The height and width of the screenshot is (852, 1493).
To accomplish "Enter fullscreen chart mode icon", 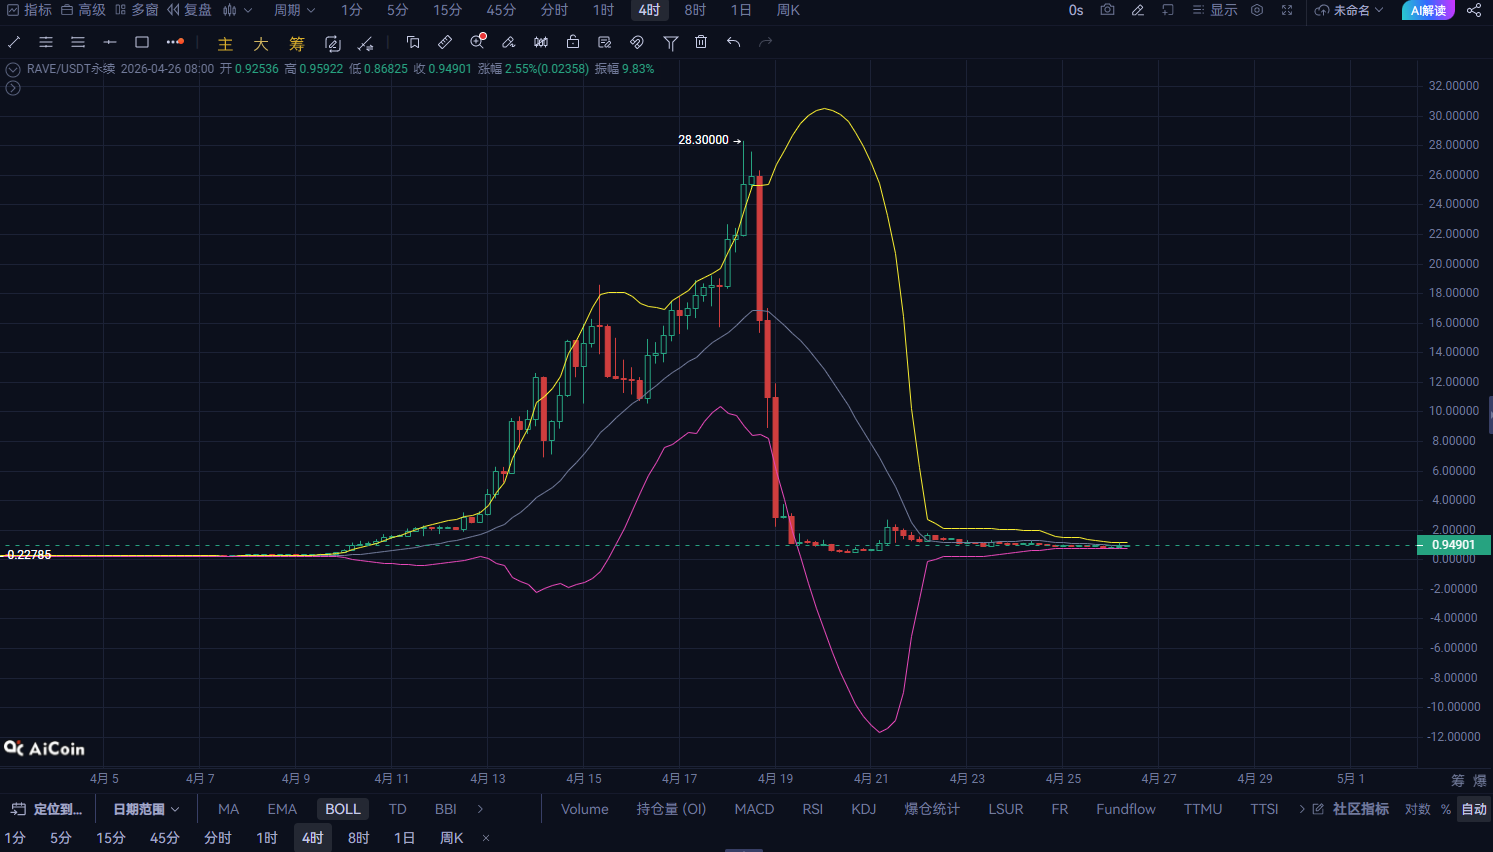I will tap(1287, 10).
